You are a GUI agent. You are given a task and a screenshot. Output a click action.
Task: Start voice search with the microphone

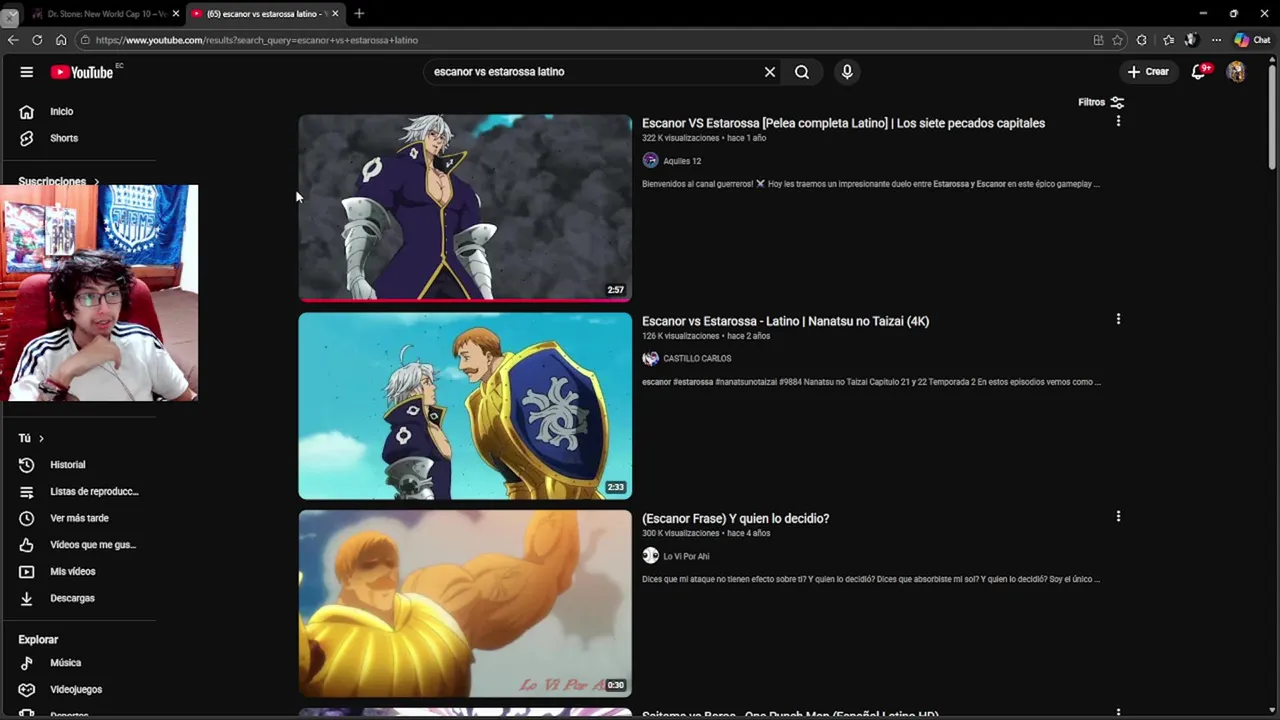(x=847, y=72)
